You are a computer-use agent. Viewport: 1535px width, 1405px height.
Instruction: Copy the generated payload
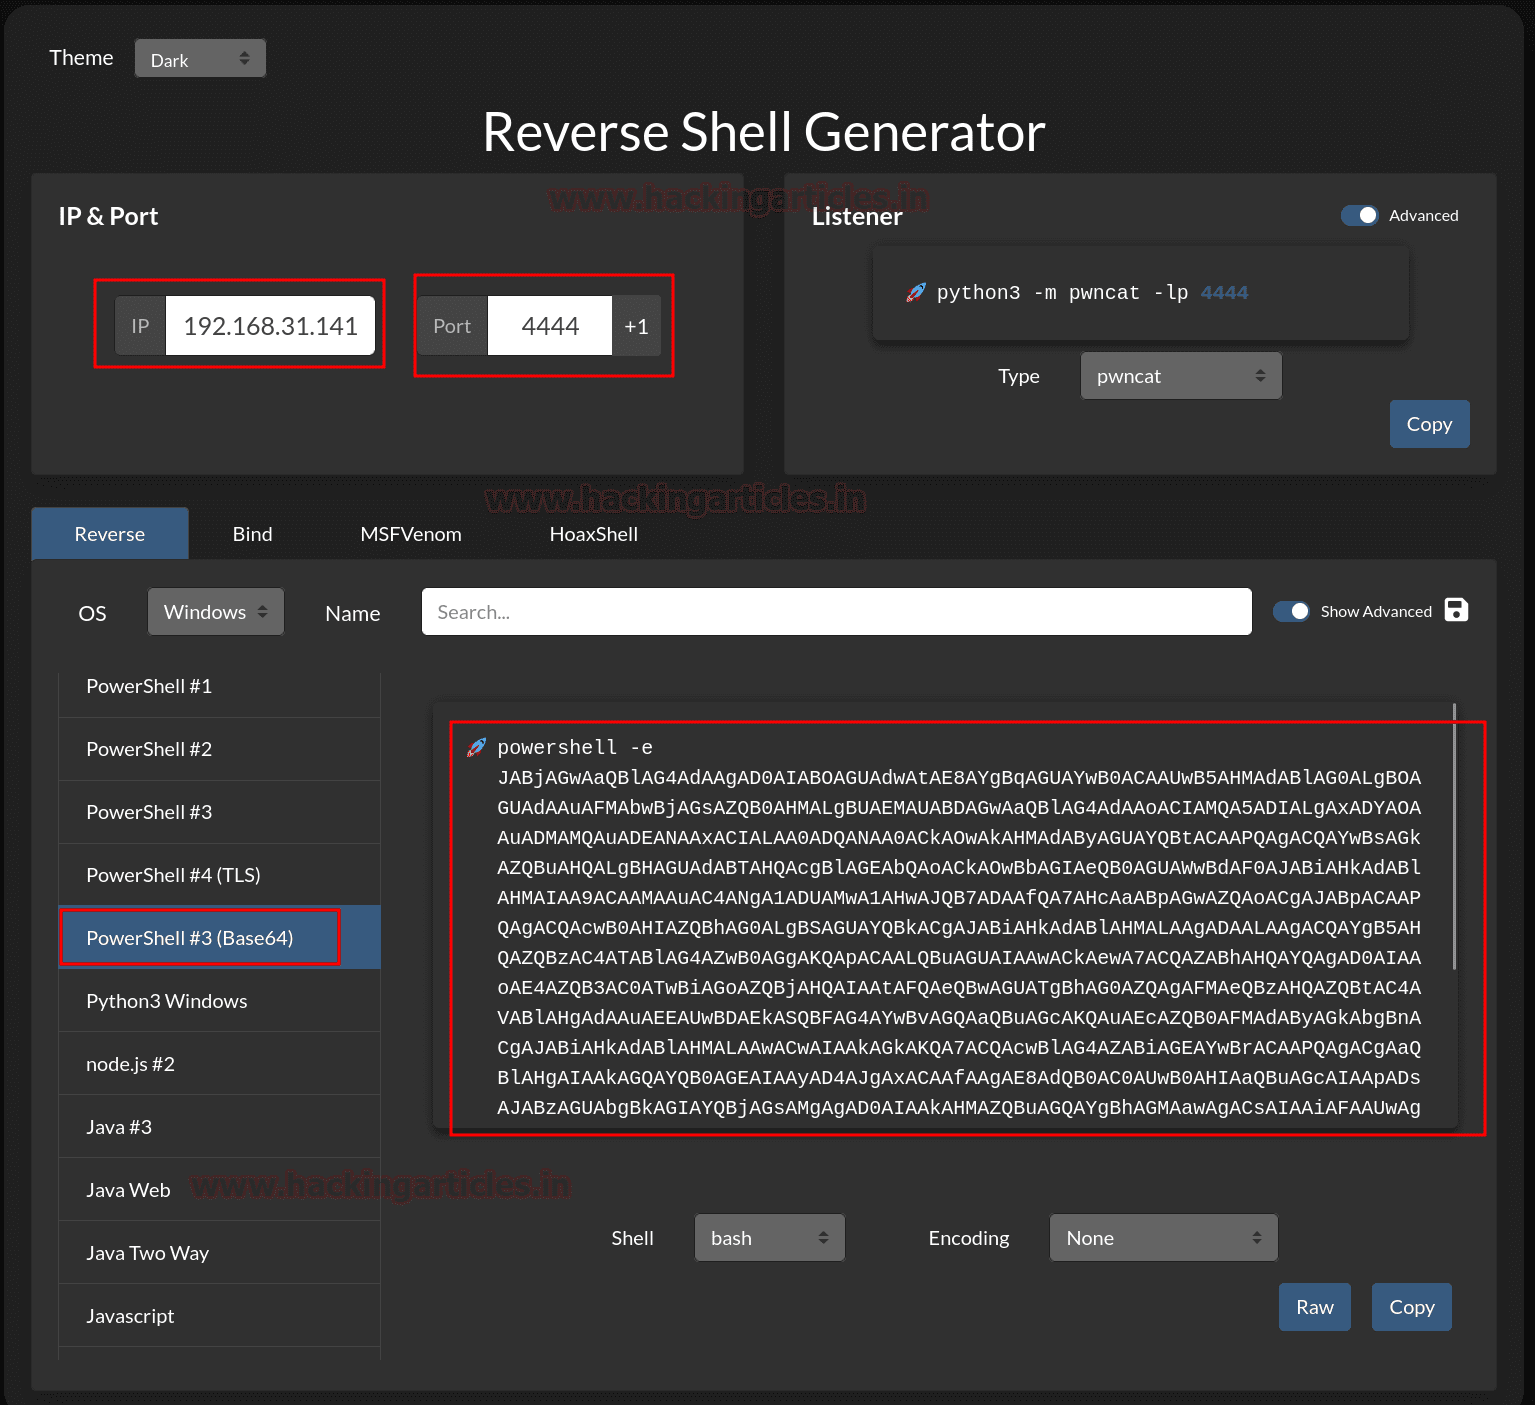pyautogui.click(x=1412, y=1307)
